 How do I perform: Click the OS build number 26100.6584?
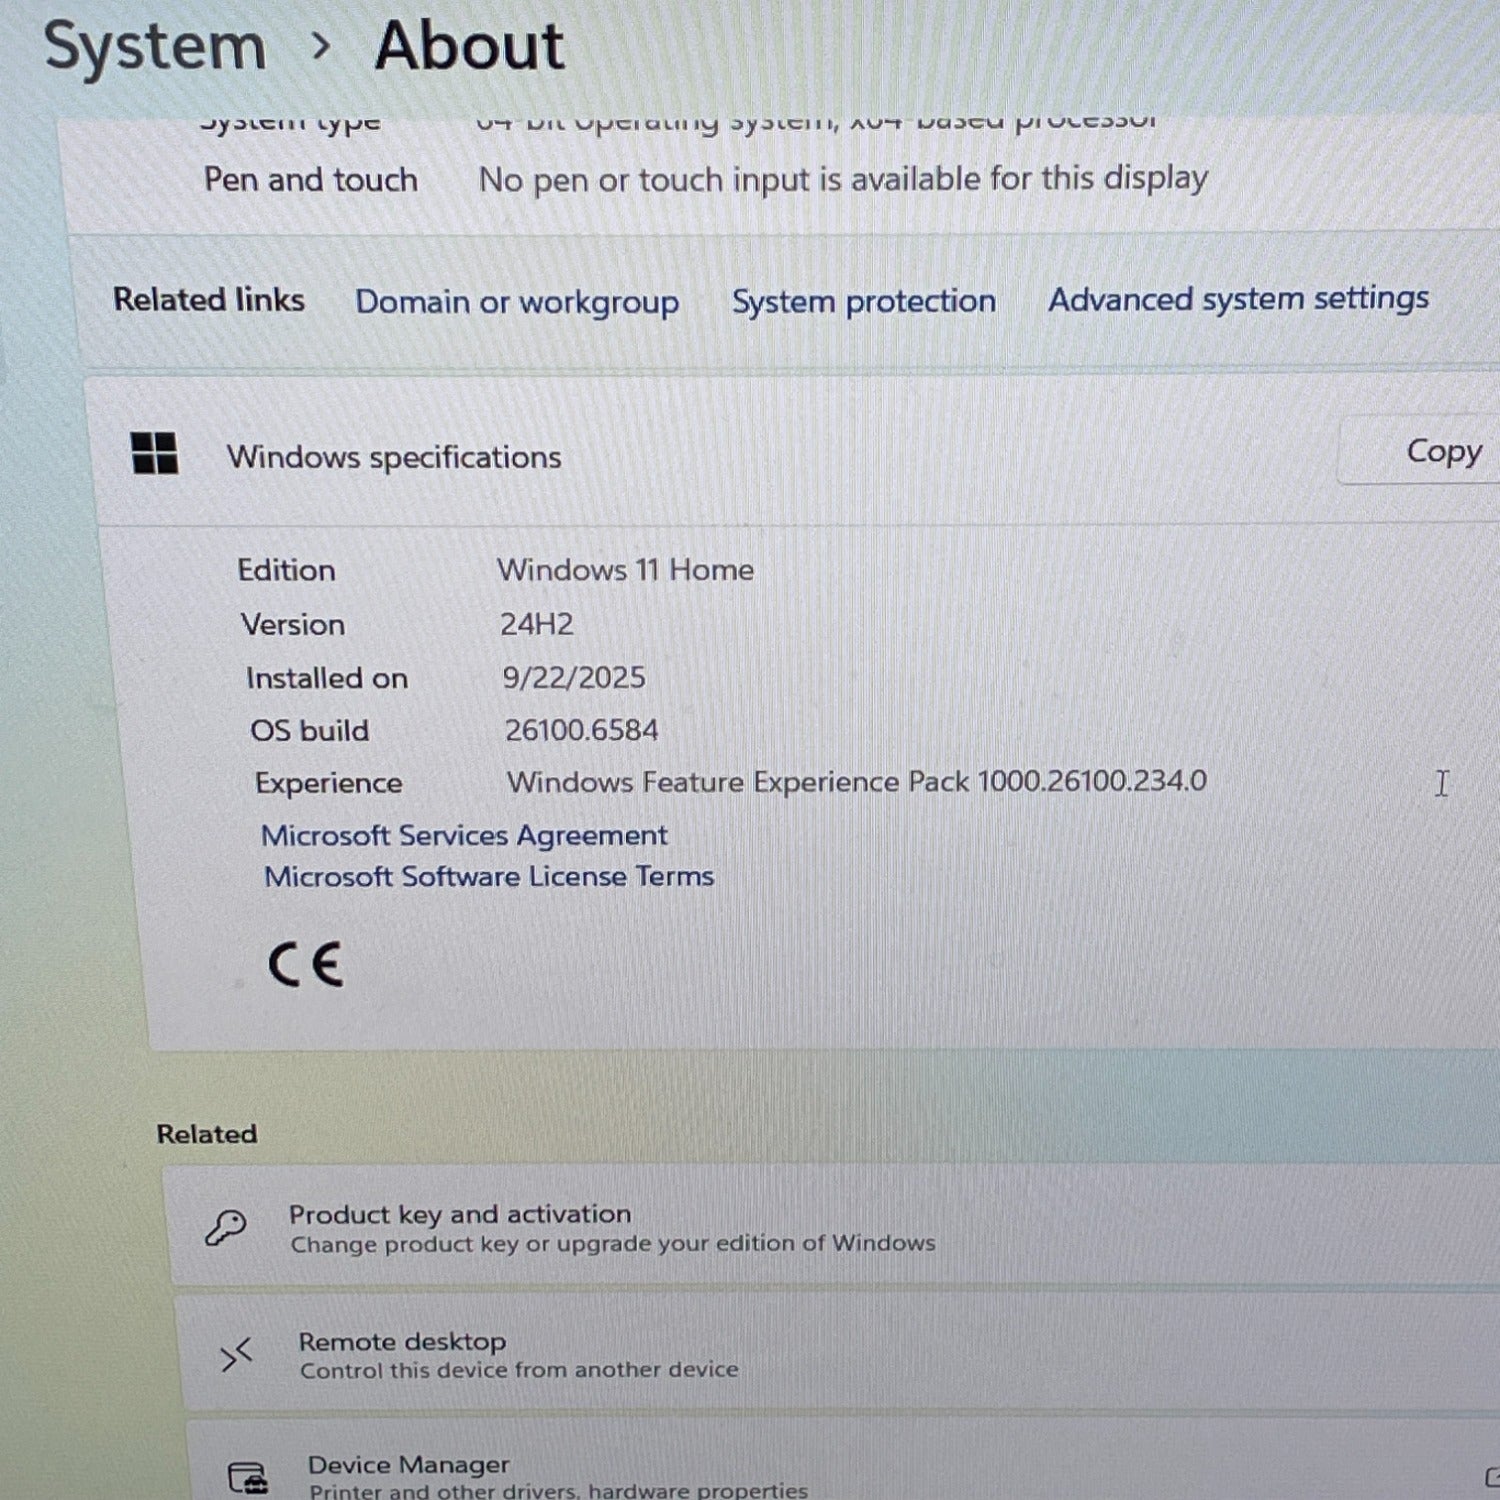[581, 730]
